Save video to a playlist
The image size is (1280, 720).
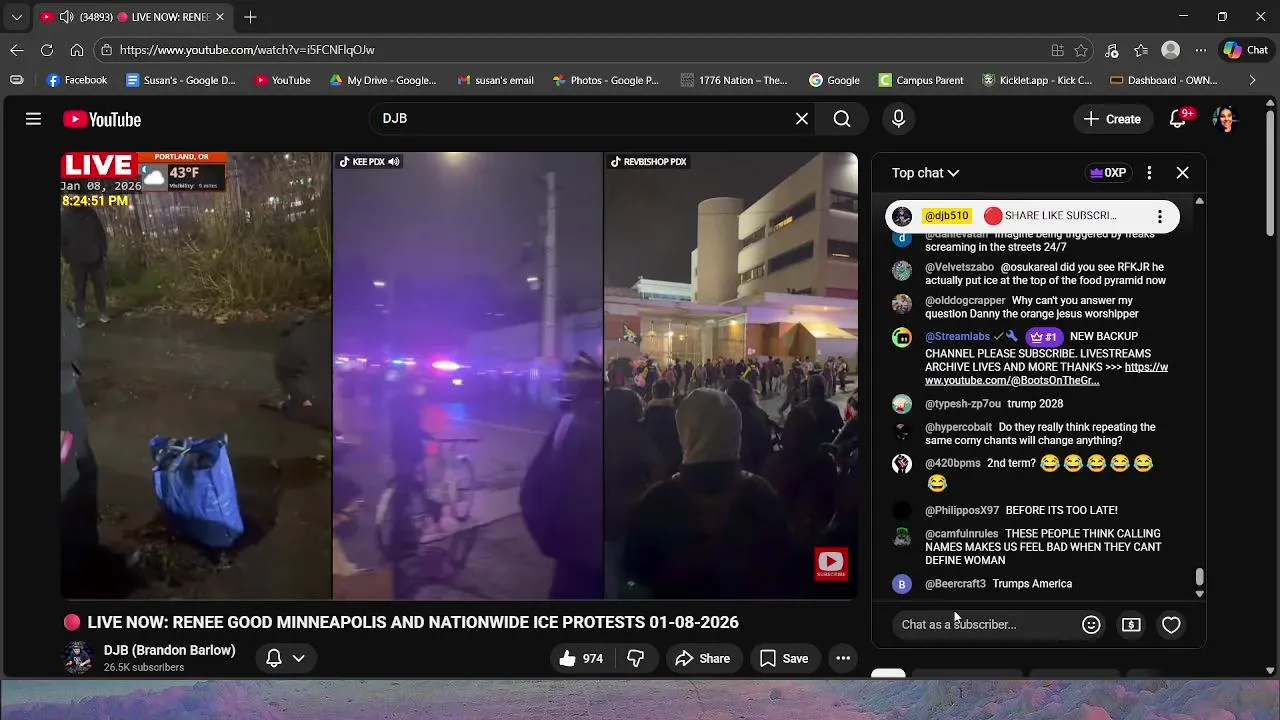(784, 658)
